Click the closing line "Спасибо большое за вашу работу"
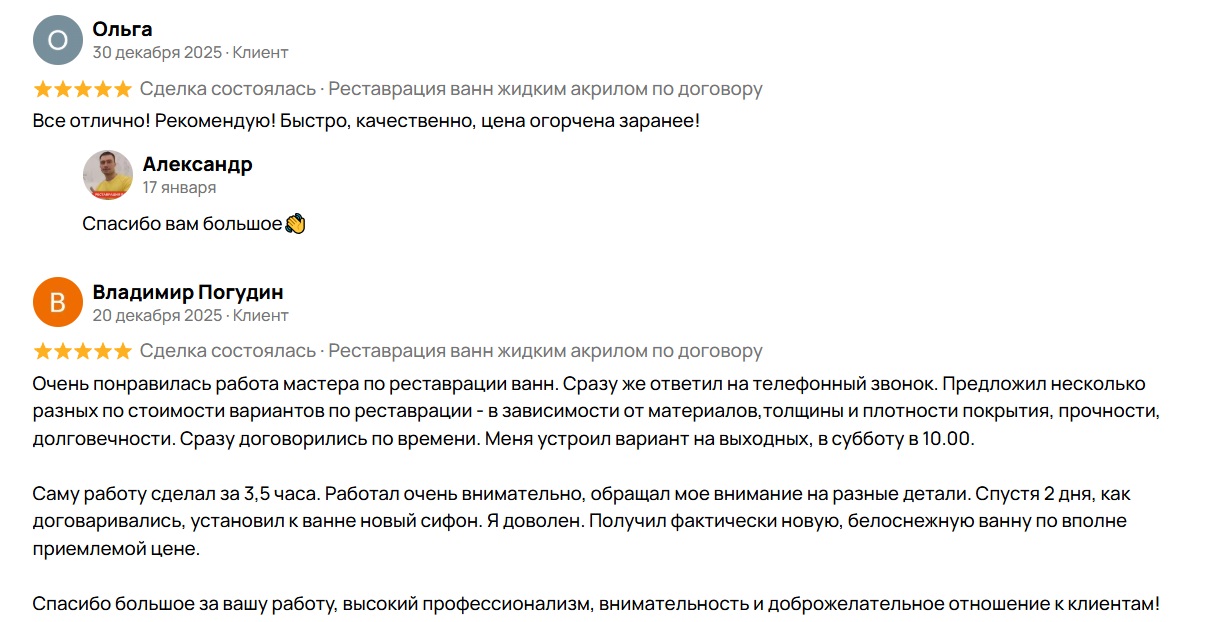The height and width of the screenshot is (622, 1205). pyautogui.click(x=596, y=605)
